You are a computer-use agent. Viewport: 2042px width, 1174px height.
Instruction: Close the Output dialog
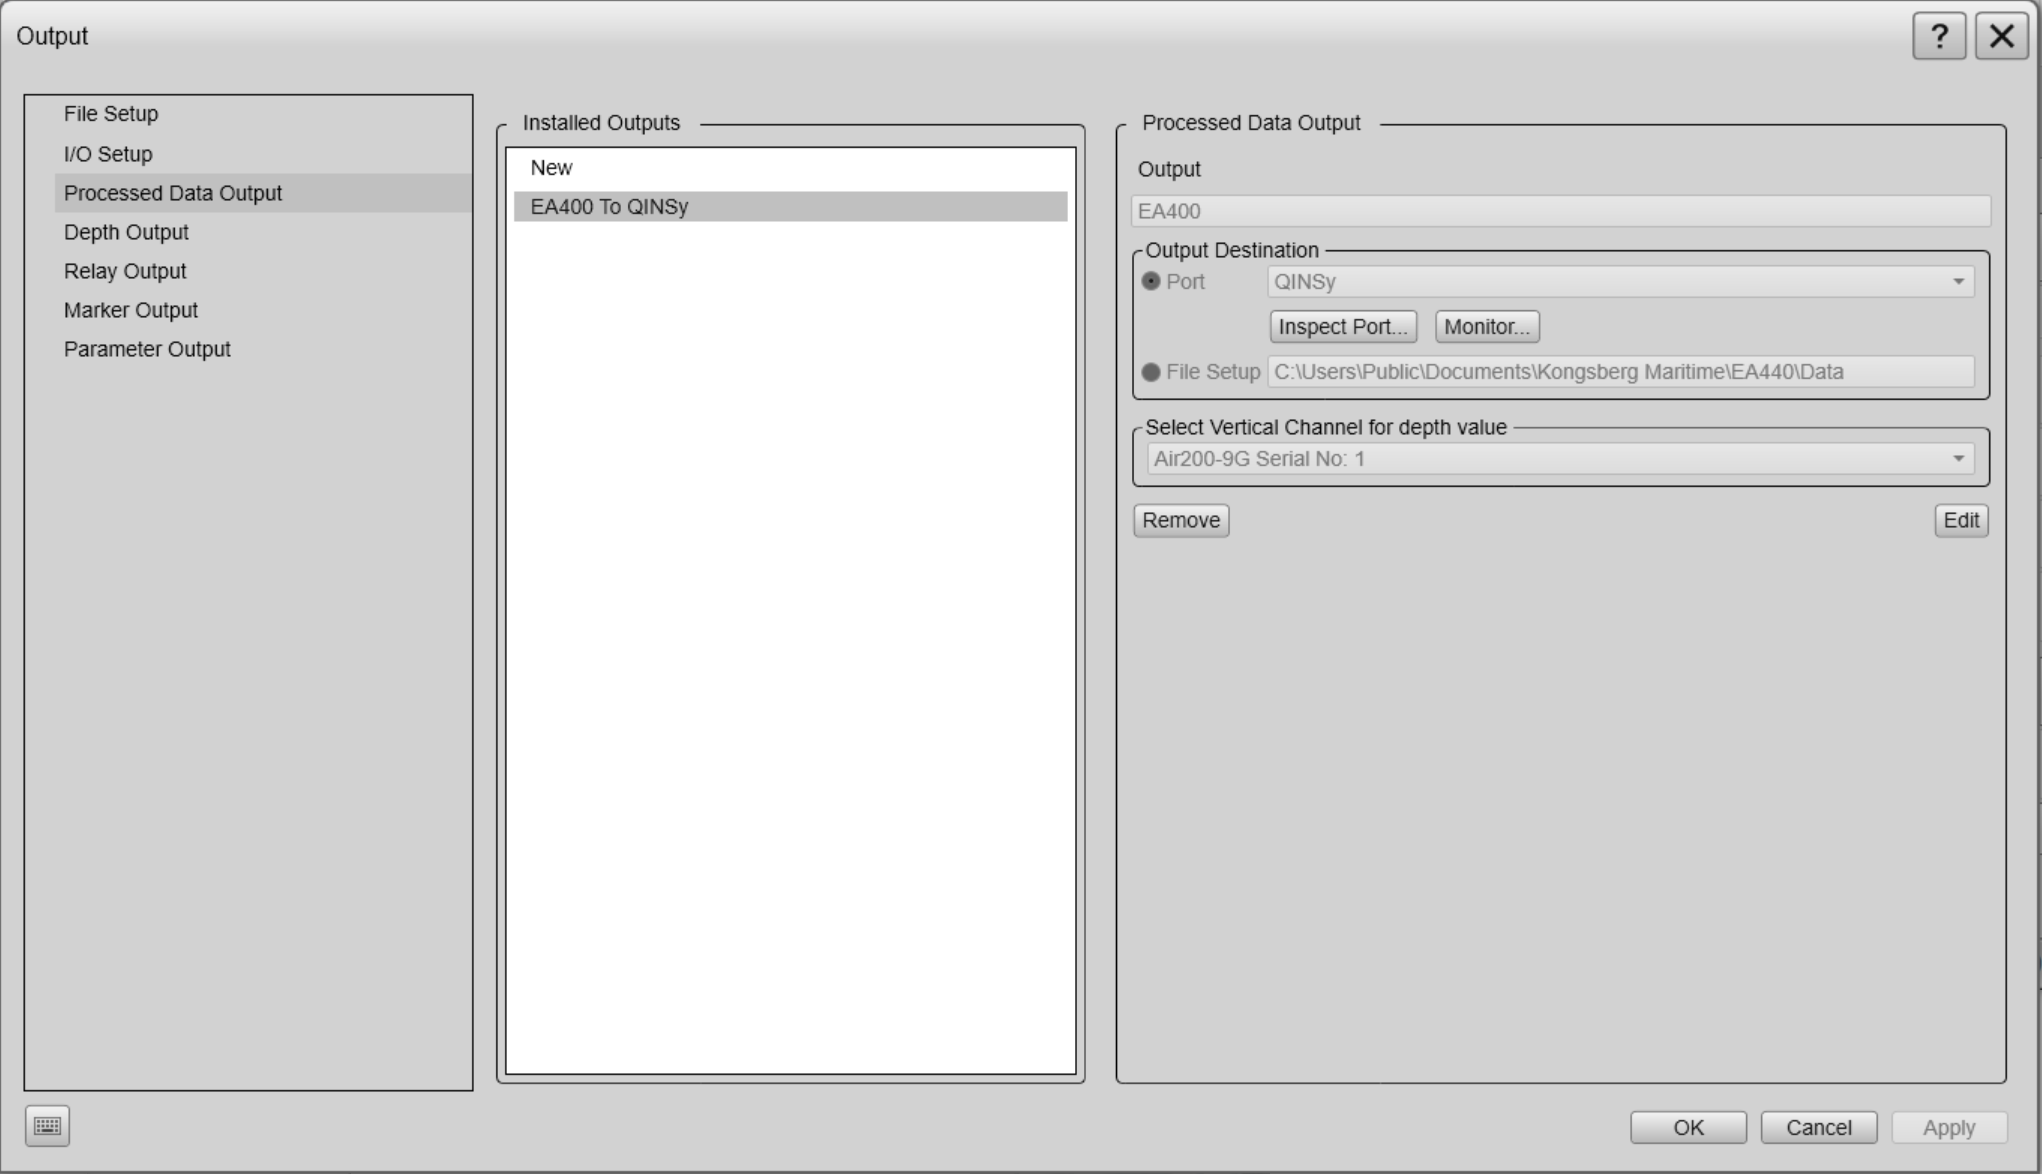2001,37
